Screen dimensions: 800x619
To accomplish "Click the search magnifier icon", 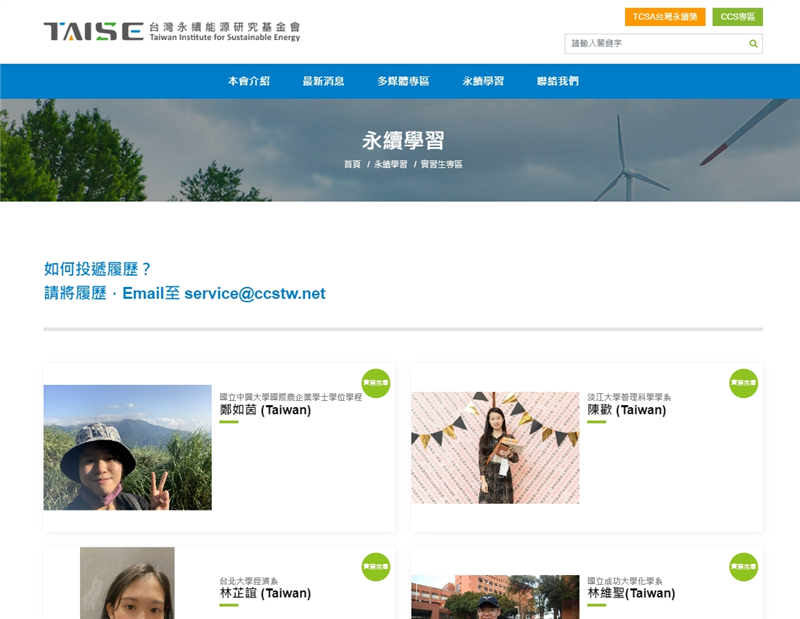I will coord(753,44).
